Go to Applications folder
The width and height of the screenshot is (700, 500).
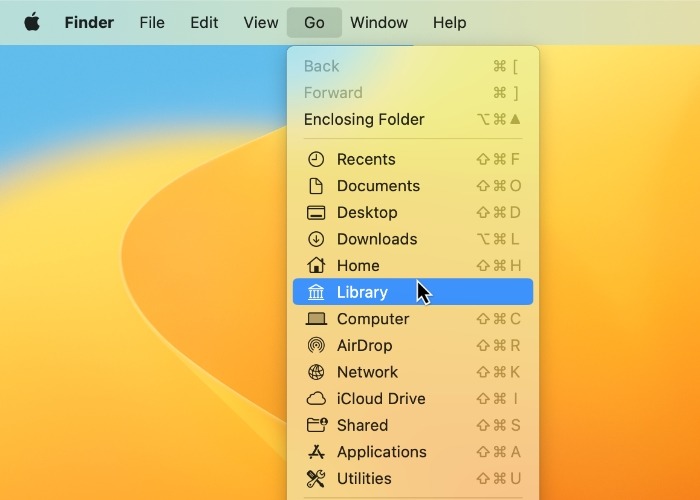(x=413, y=452)
